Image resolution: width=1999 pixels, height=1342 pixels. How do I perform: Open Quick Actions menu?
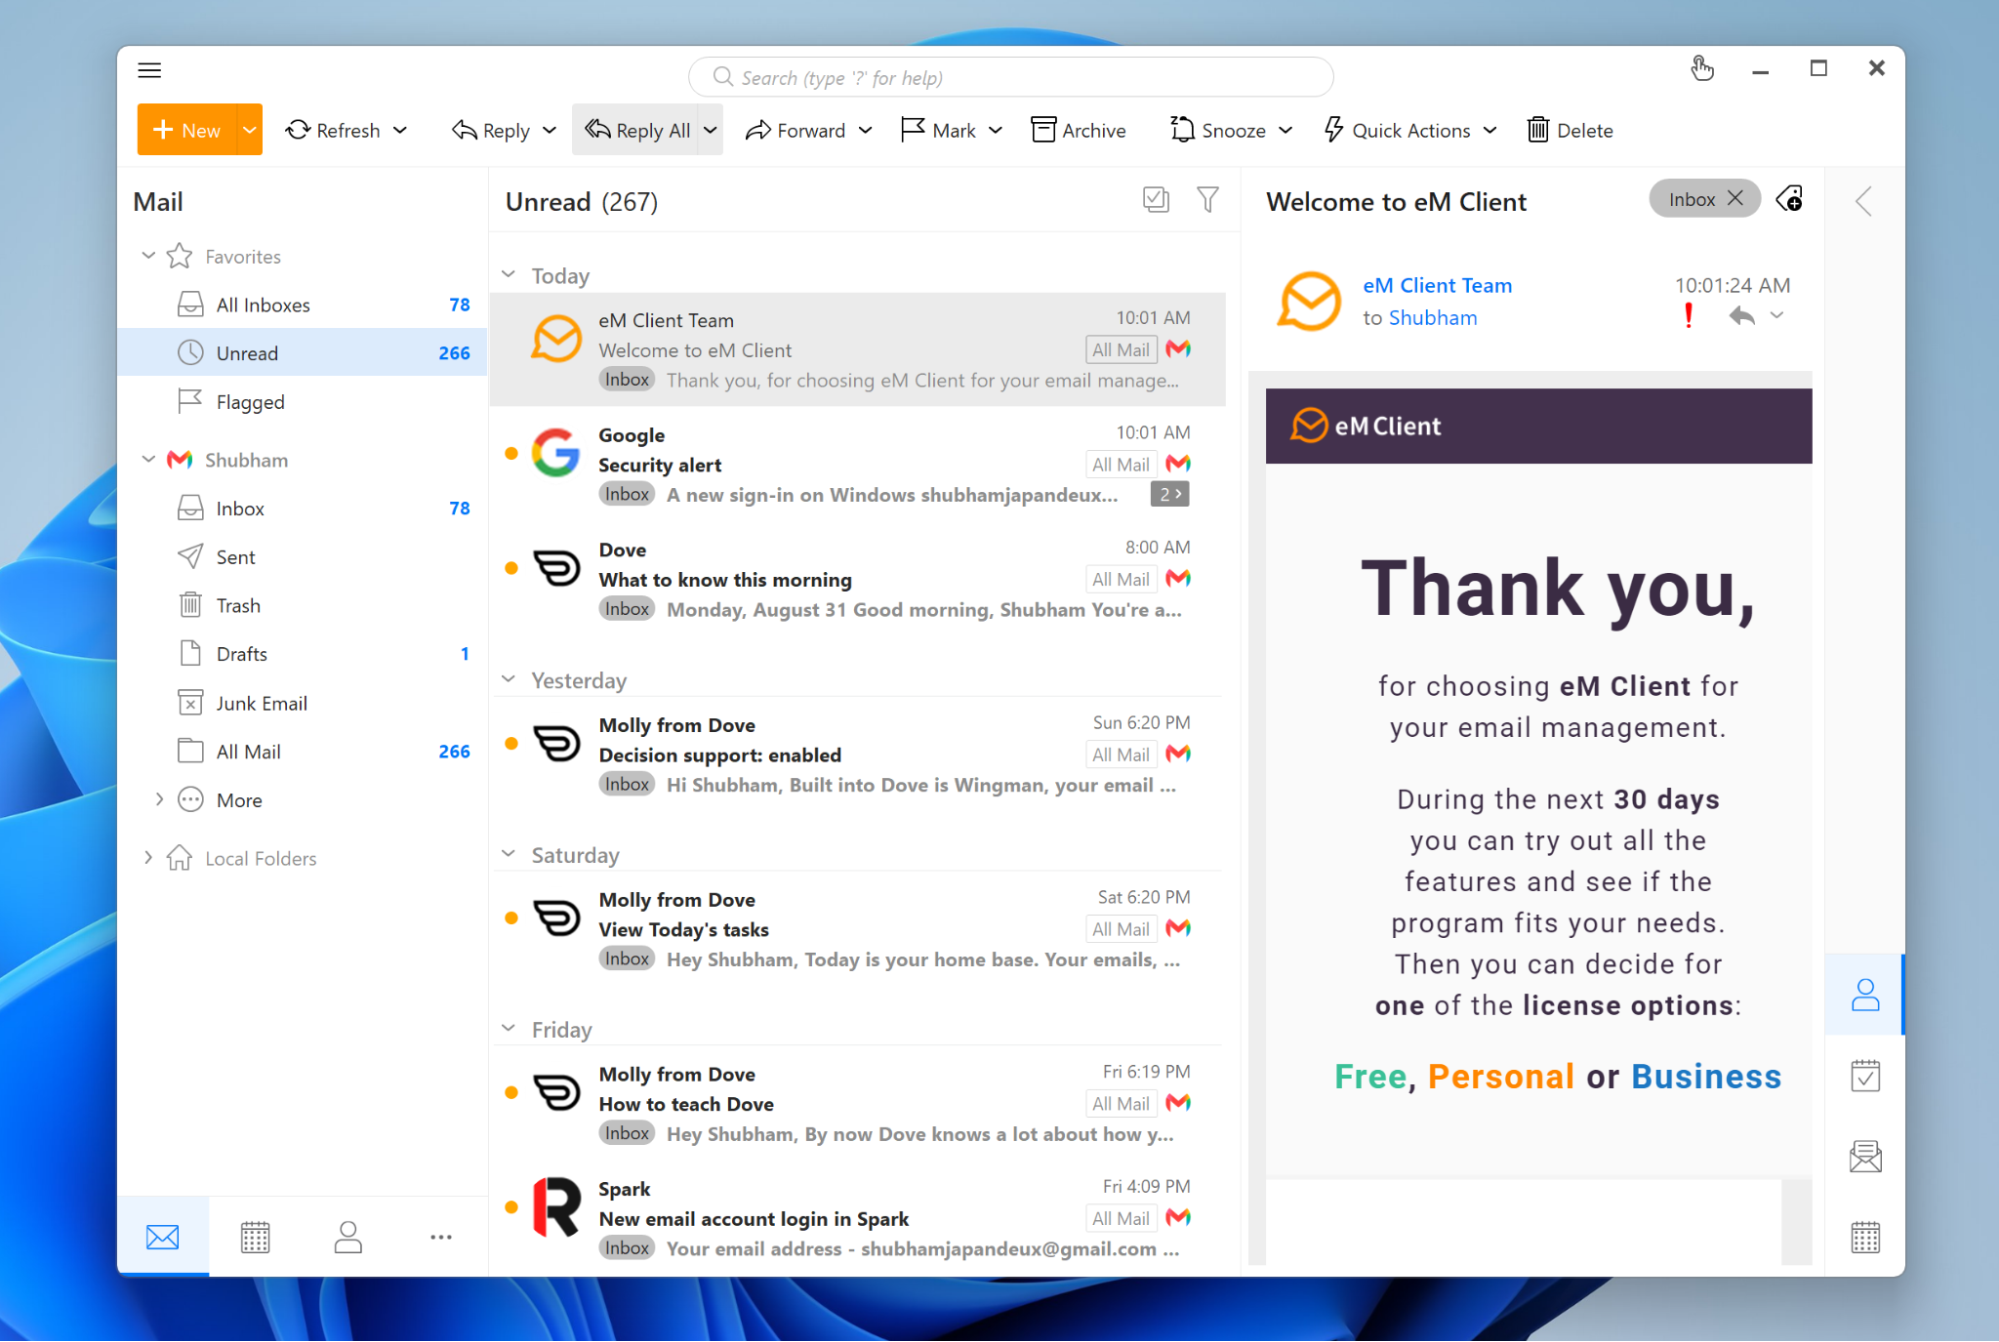point(1410,130)
